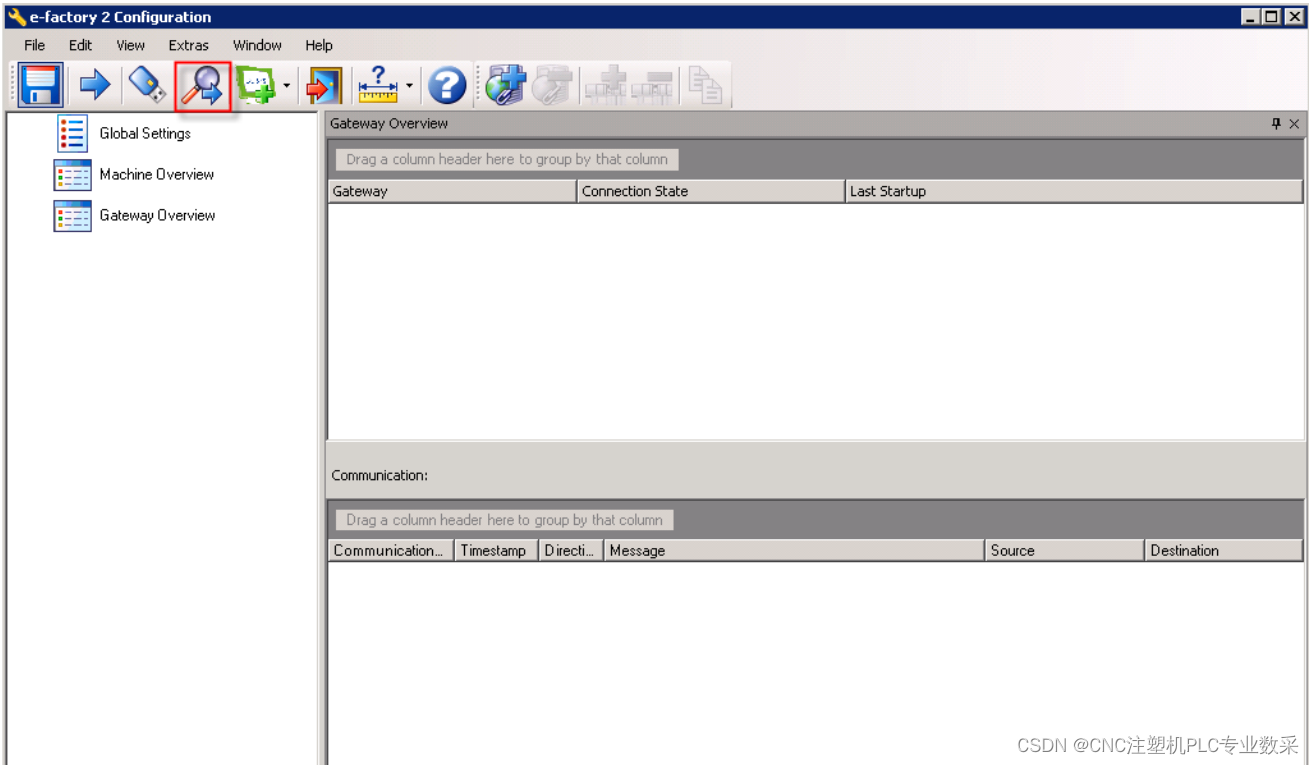Click the Communication: label
The image size is (1314, 765).
(380, 475)
